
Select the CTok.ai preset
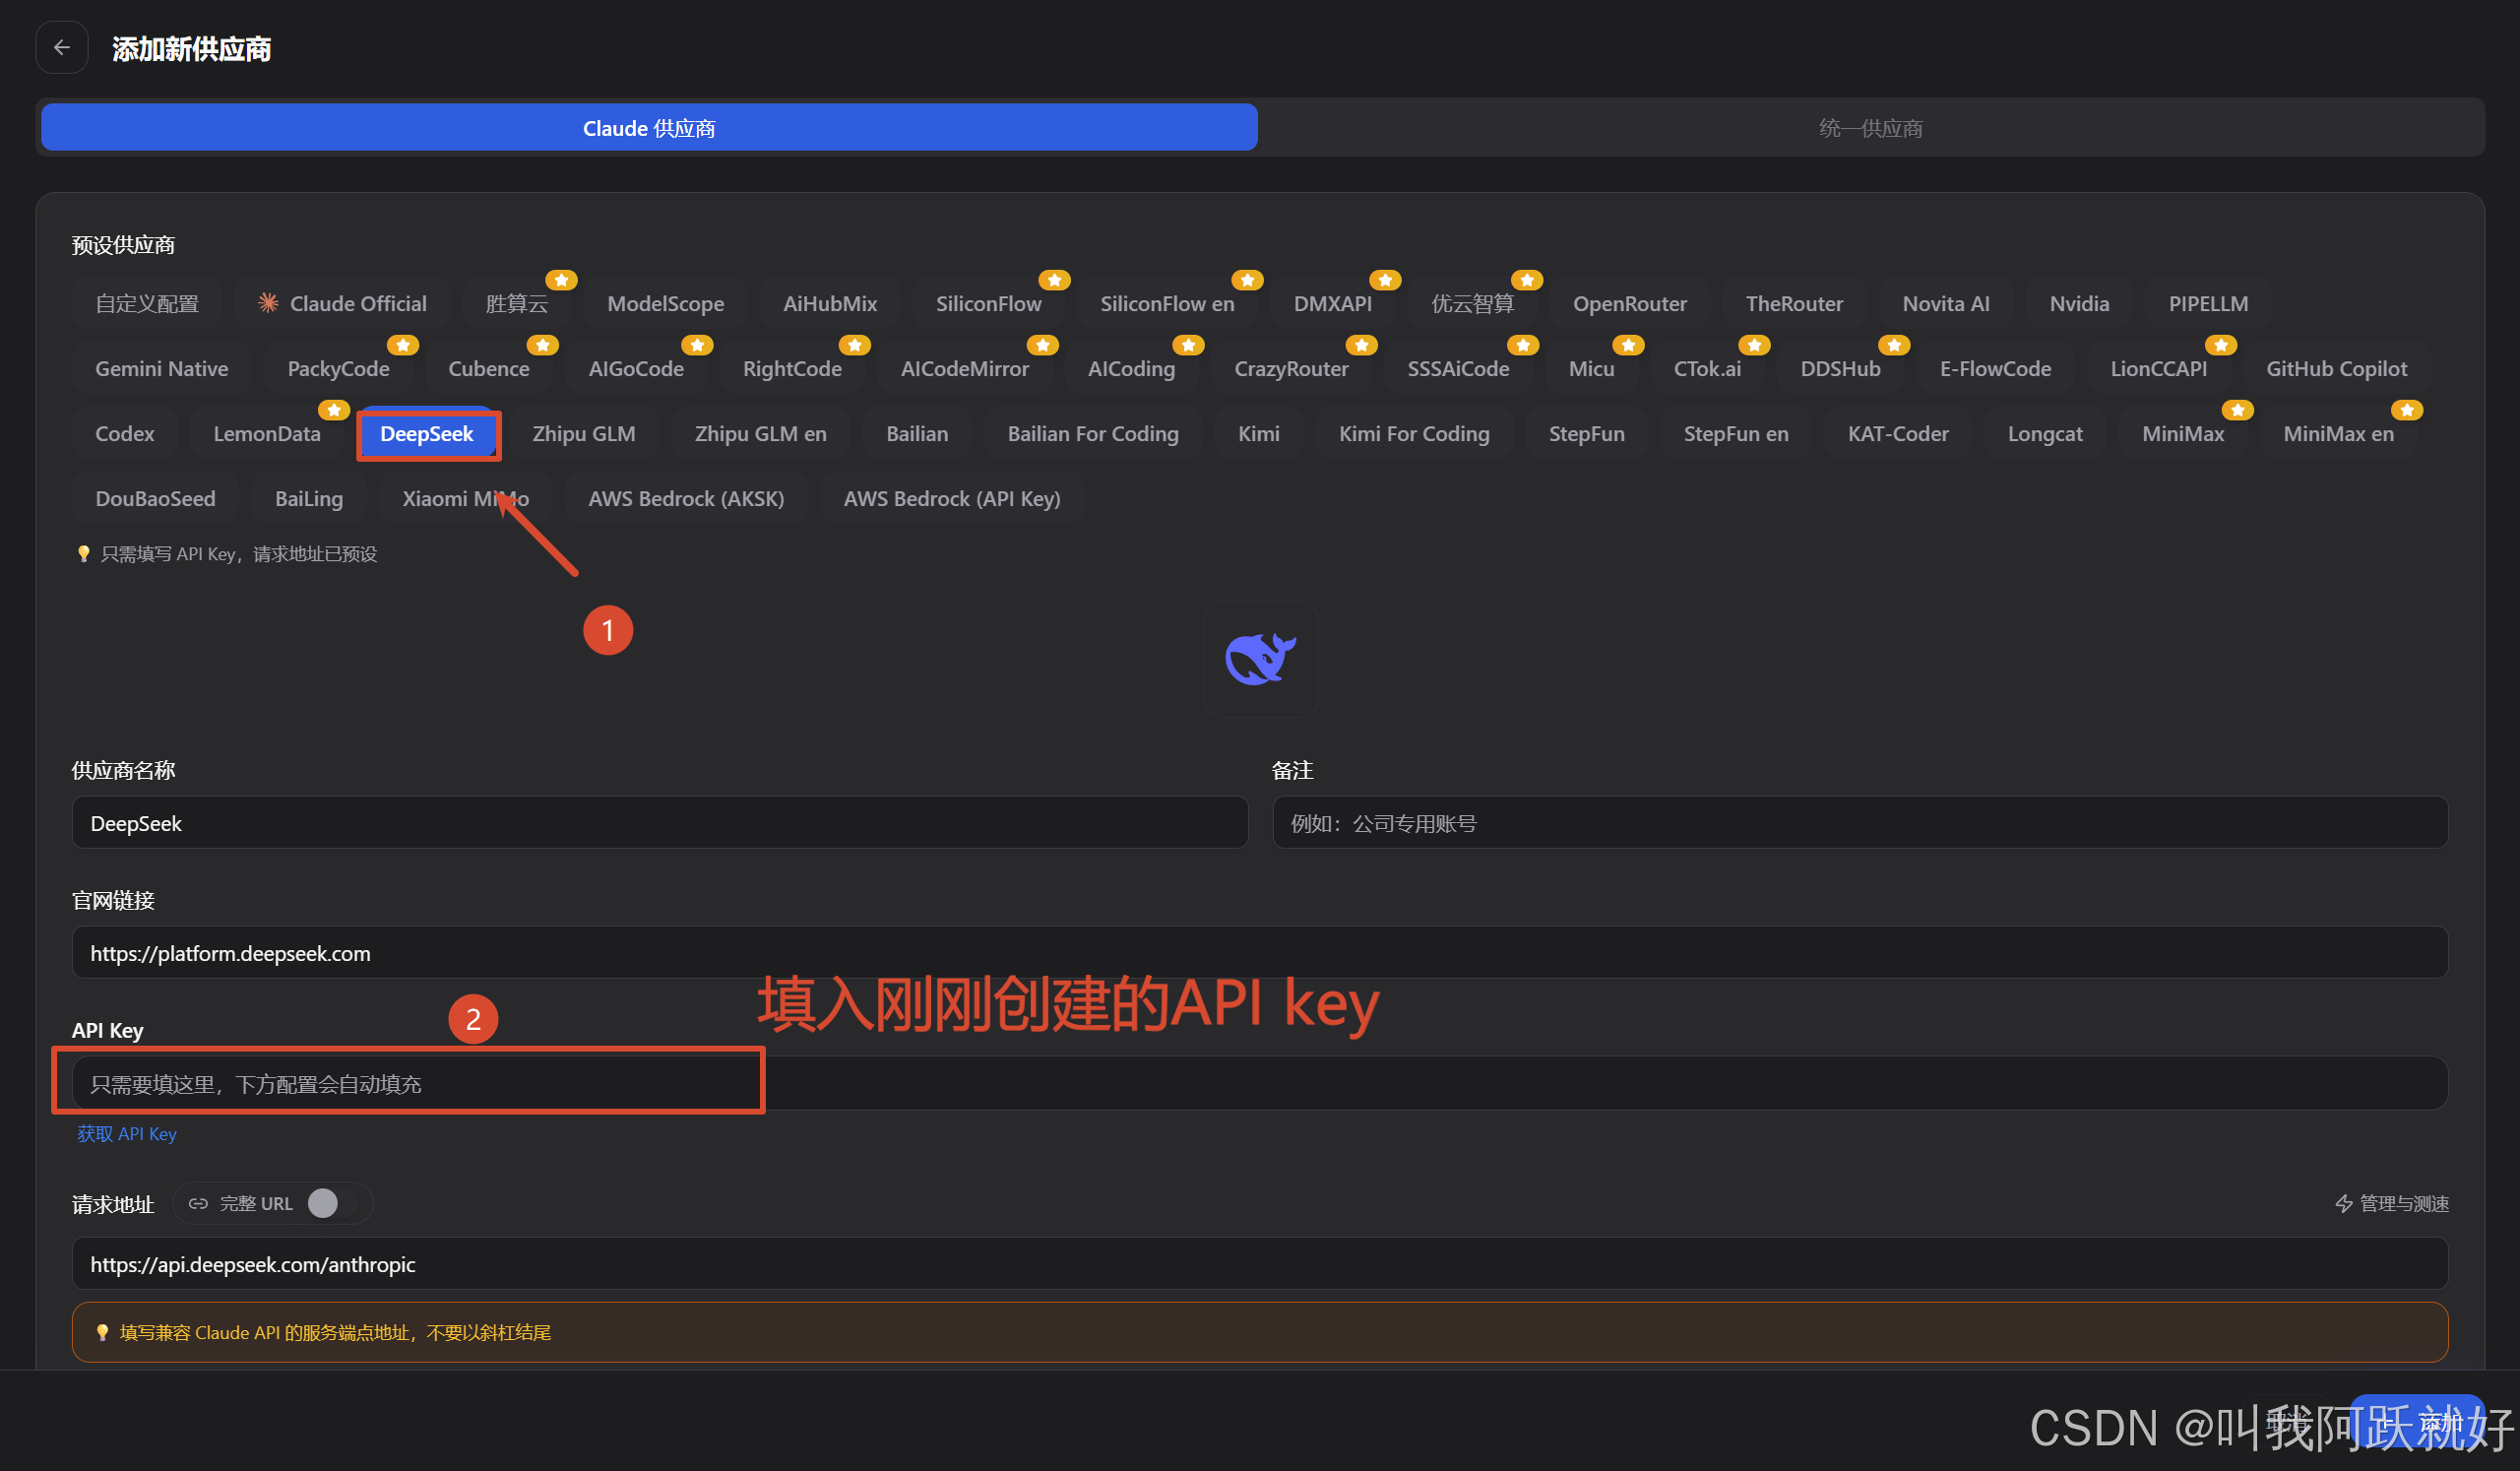(1707, 368)
